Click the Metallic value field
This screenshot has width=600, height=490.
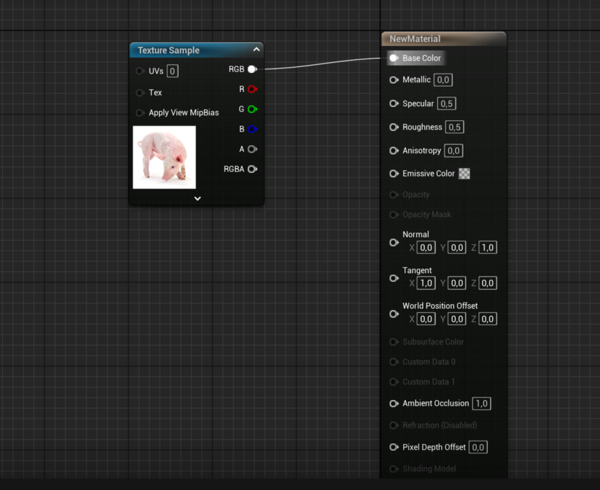point(443,80)
